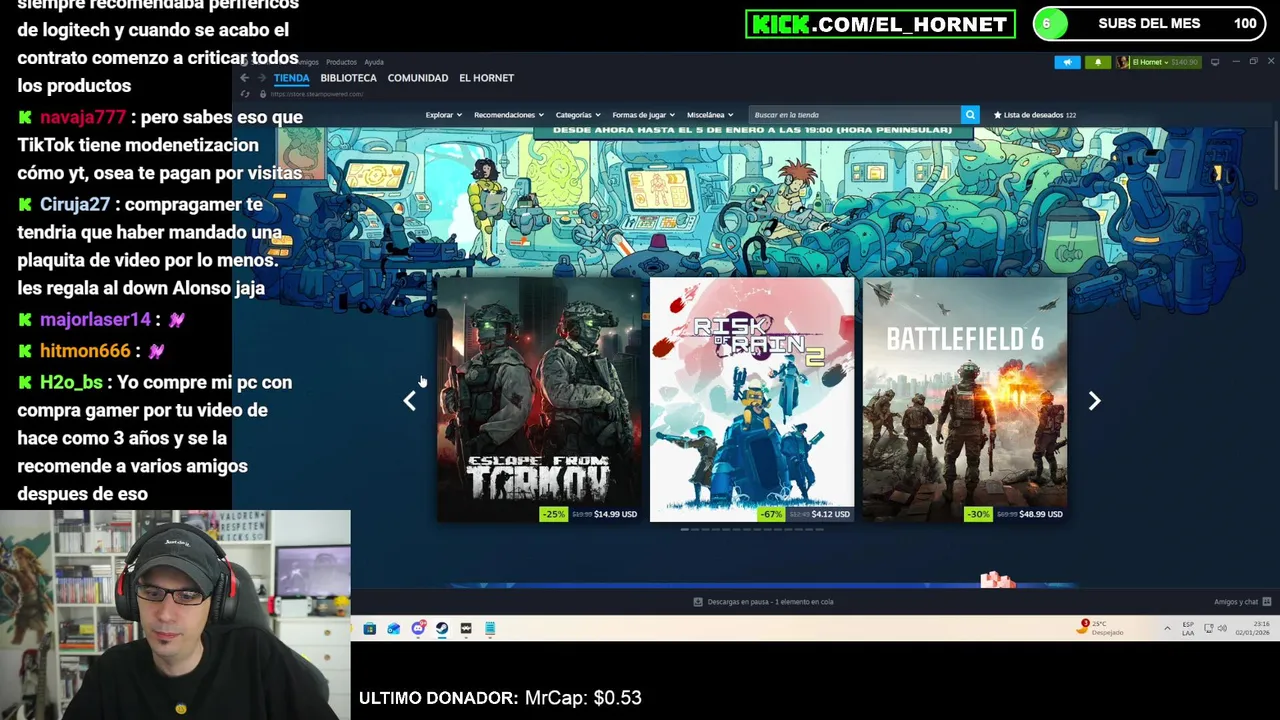Image resolution: width=1280 pixels, height=720 pixels.
Task: Click majorlaser14 username in chat
Action: pos(95,320)
